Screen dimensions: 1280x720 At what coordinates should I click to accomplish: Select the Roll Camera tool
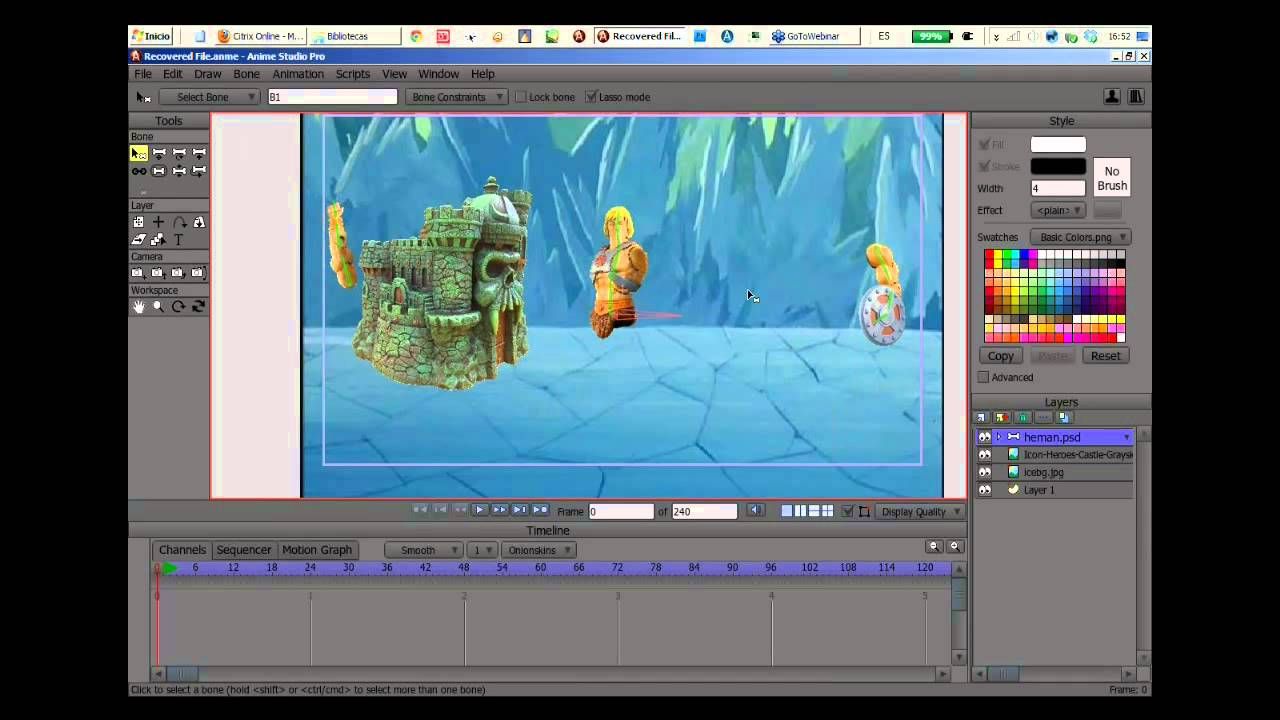pos(179,273)
